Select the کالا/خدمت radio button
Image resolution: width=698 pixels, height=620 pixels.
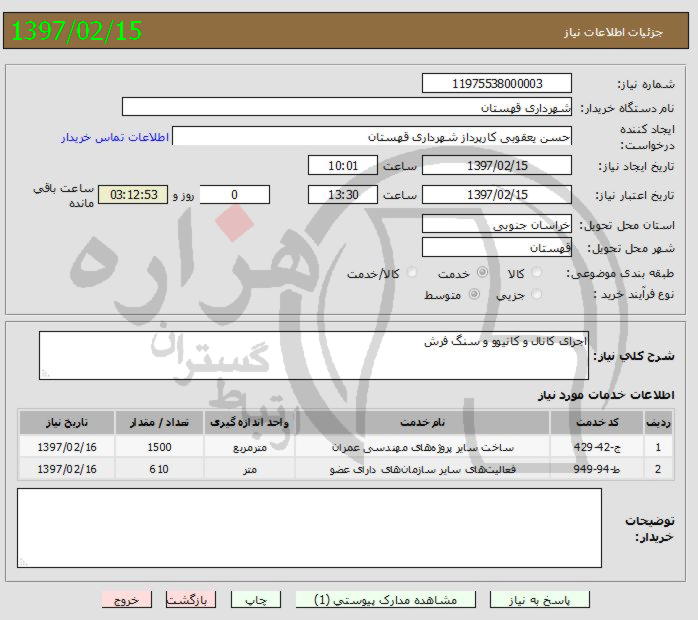point(412,272)
